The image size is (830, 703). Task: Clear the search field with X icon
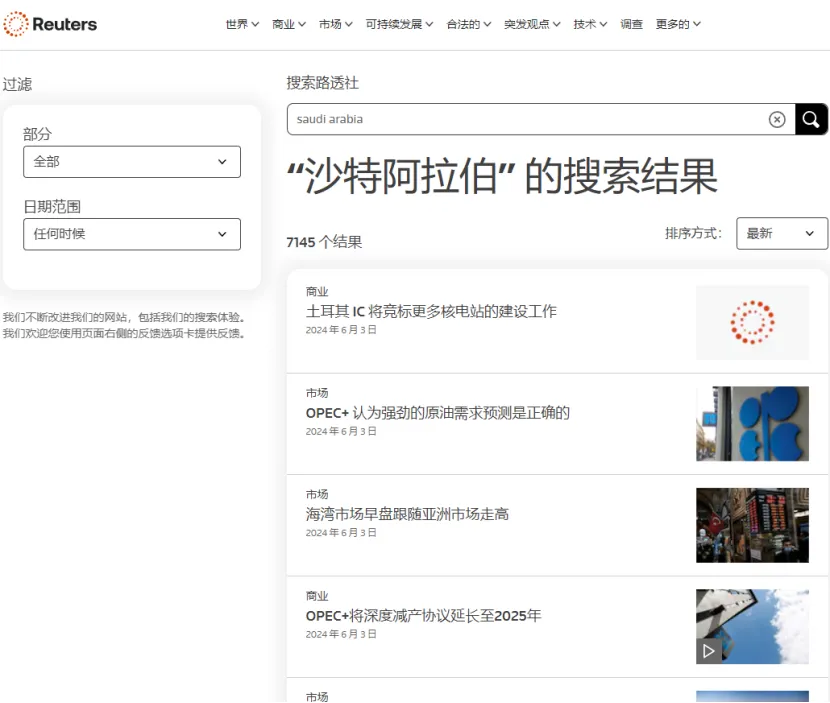click(777, 120)
